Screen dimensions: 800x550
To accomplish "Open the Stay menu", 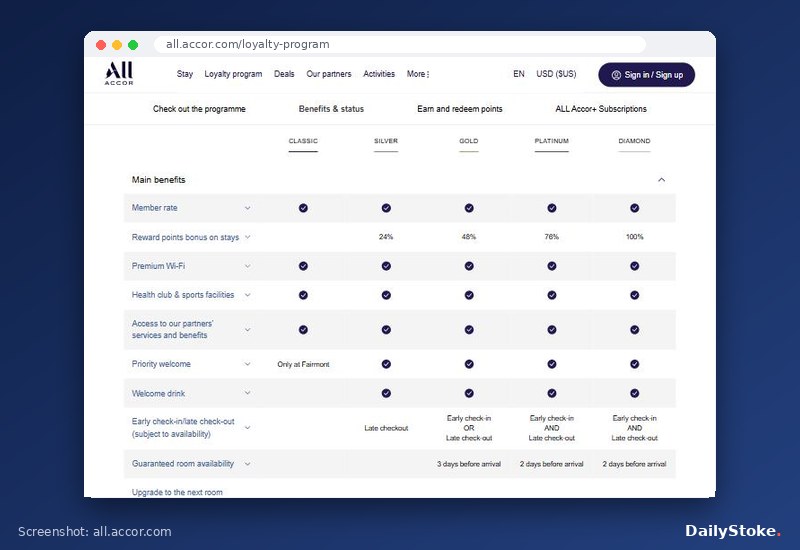I will coord(185,74).
